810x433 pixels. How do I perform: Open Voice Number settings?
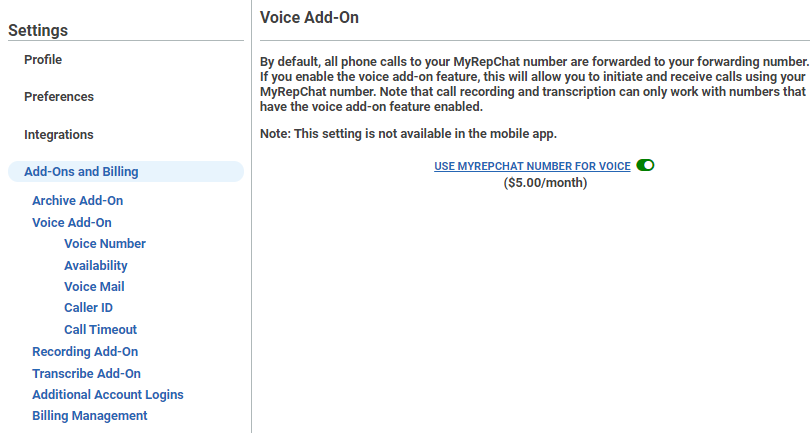coord(105,243)
